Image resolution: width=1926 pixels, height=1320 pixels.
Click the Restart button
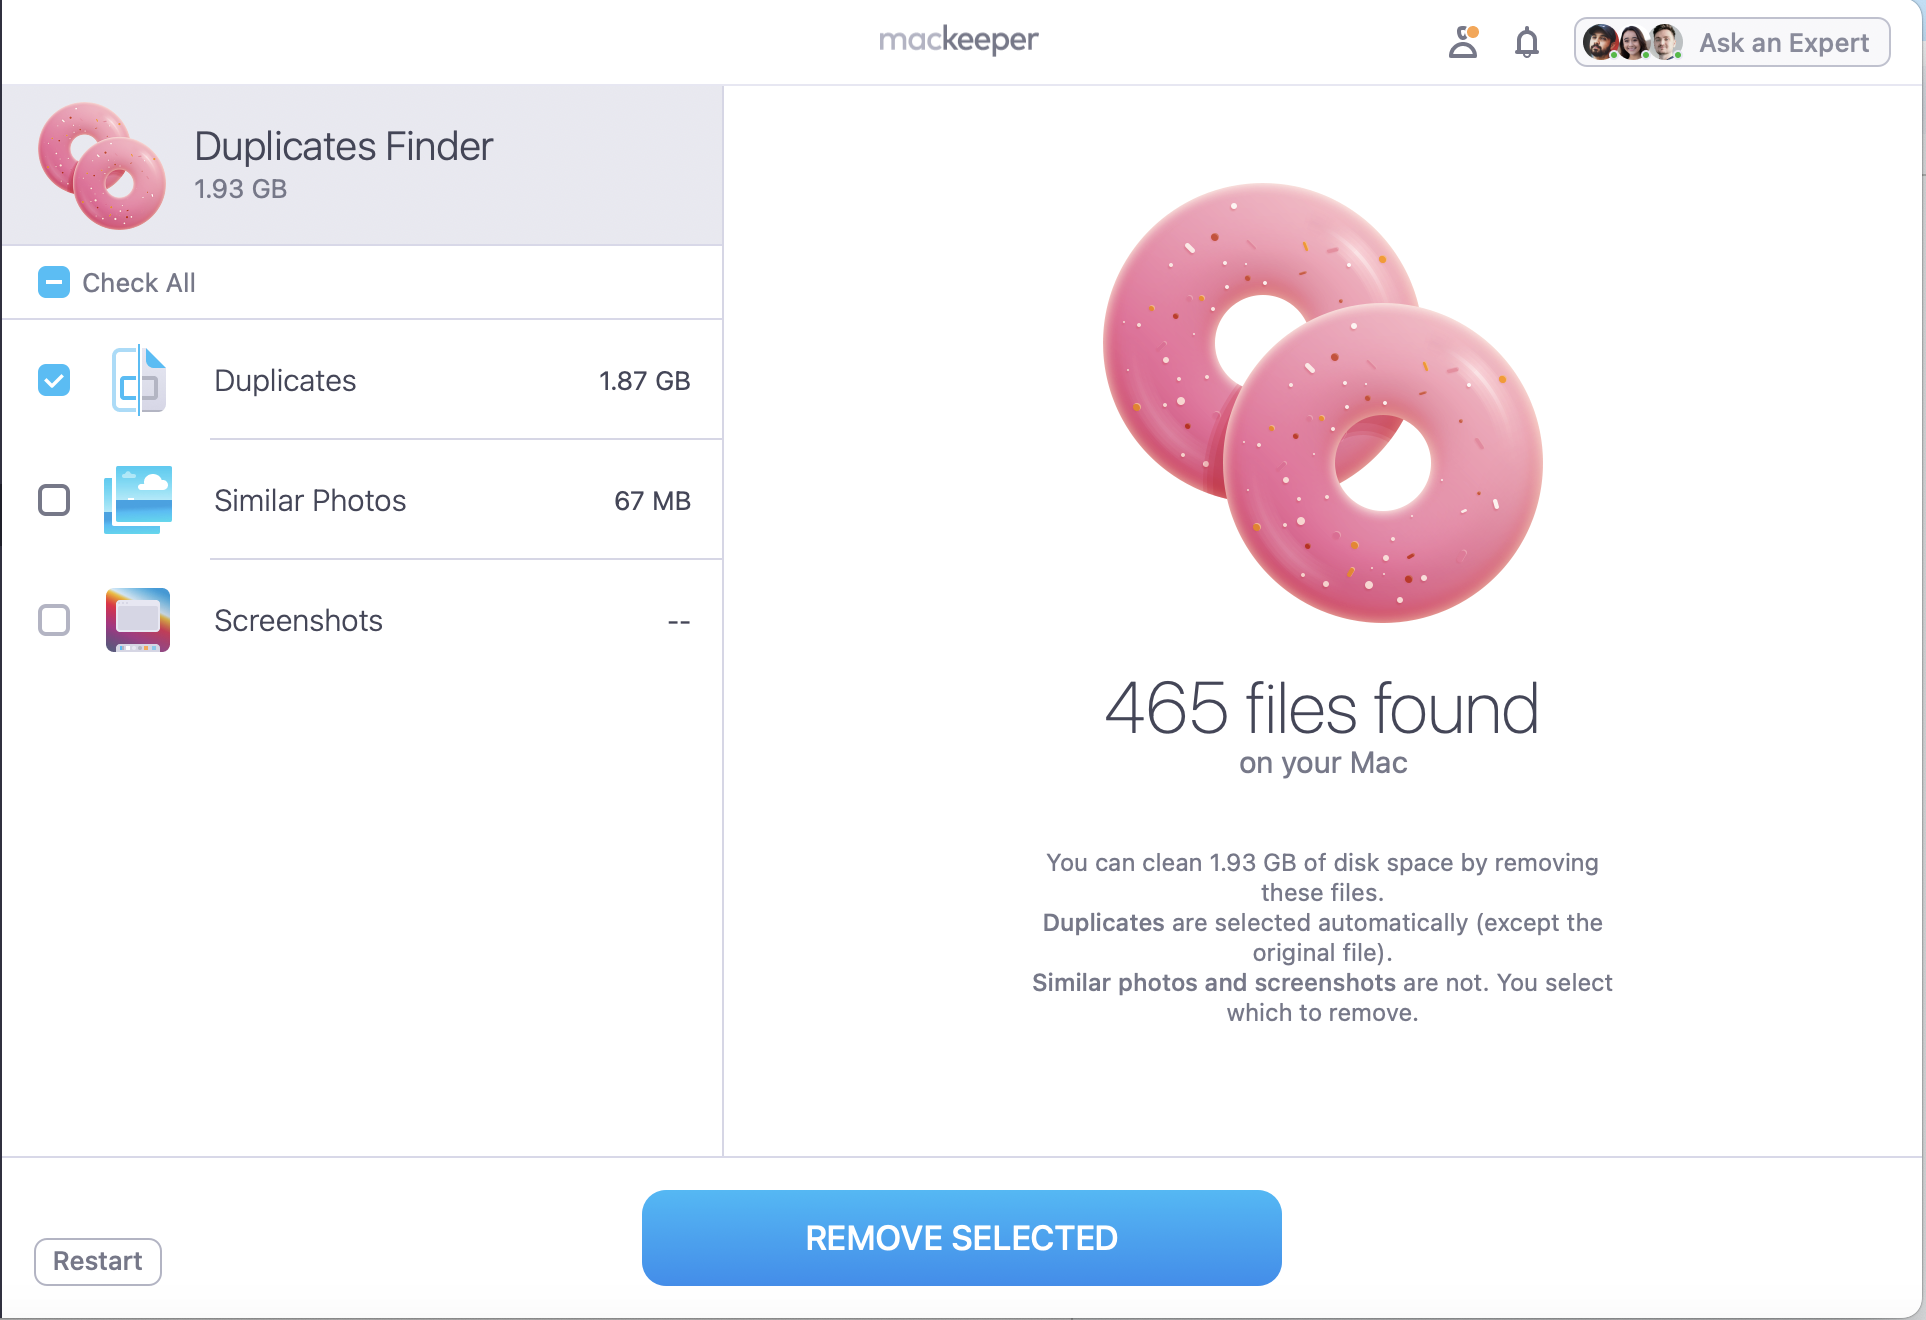coord(97,1261)
